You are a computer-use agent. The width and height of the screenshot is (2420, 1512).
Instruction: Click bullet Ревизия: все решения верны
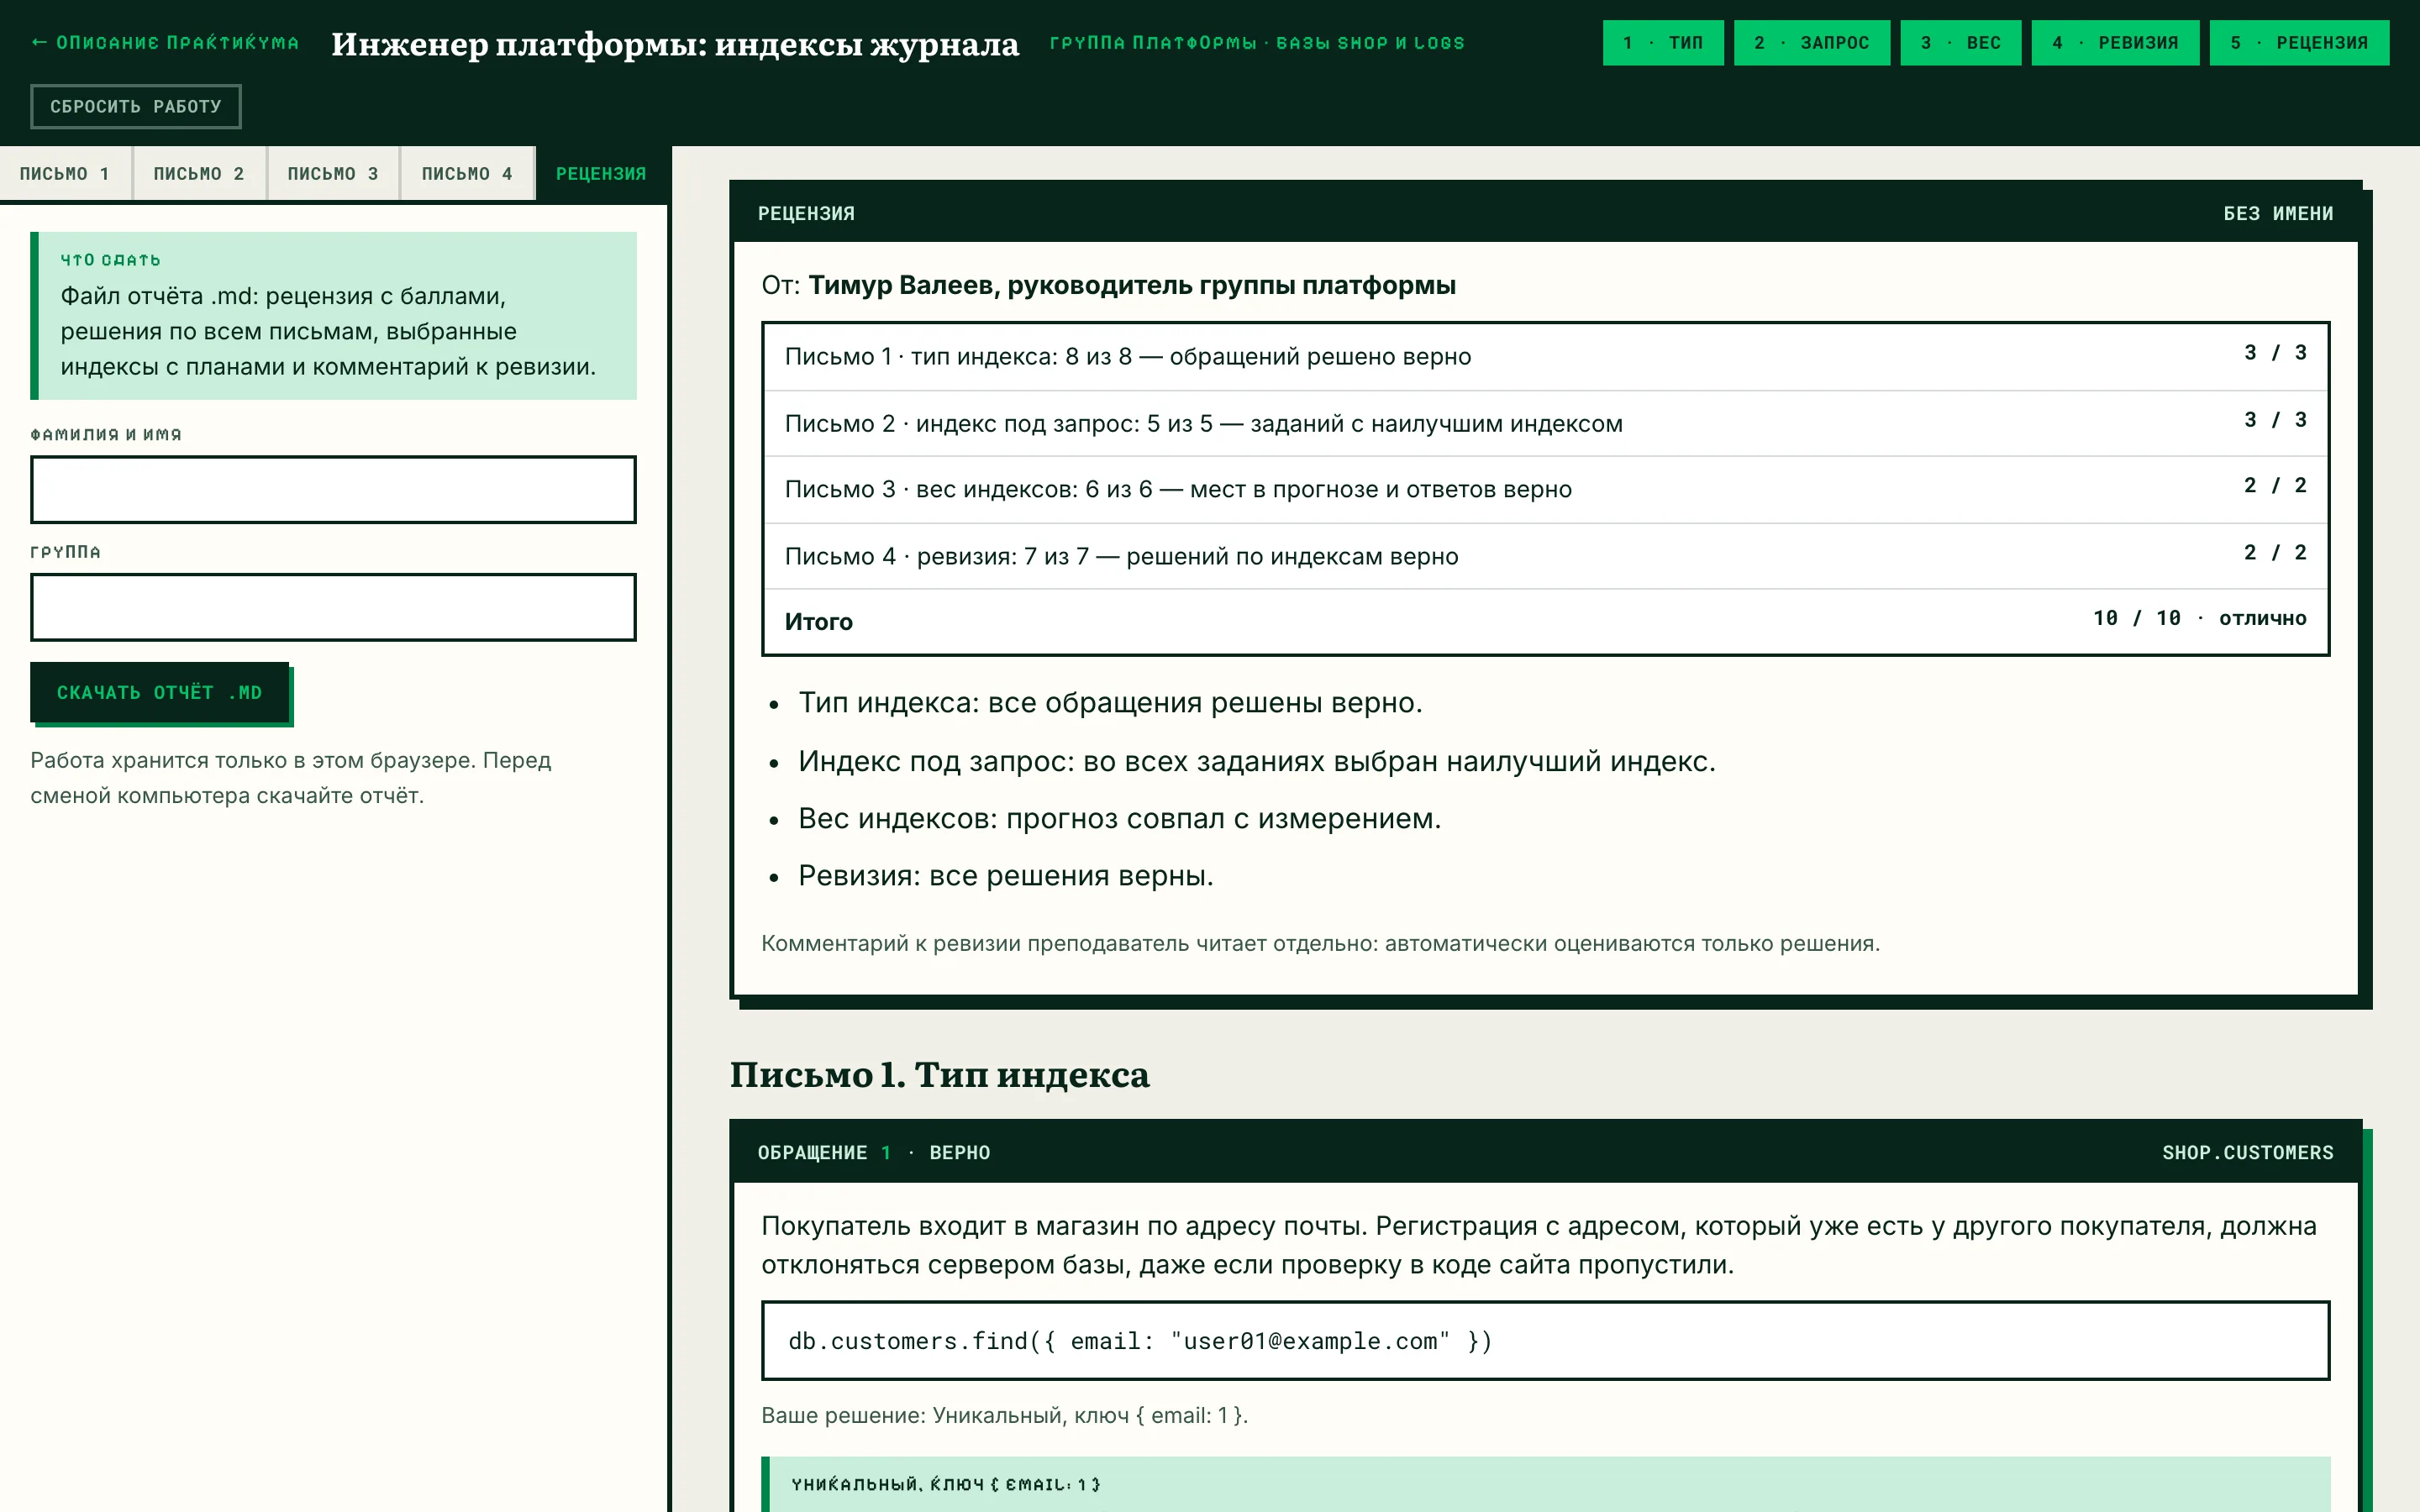1005,875
